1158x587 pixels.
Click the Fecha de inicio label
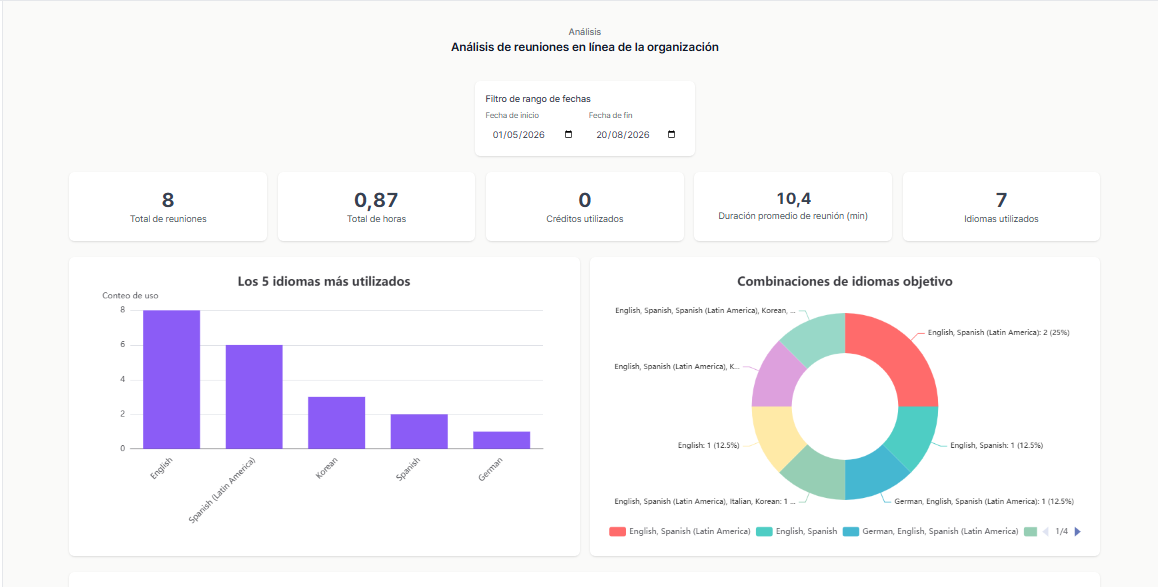tap(512, 115)
